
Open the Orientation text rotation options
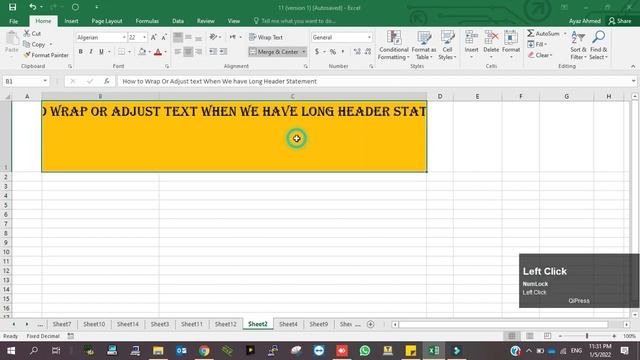coord(215,37)
